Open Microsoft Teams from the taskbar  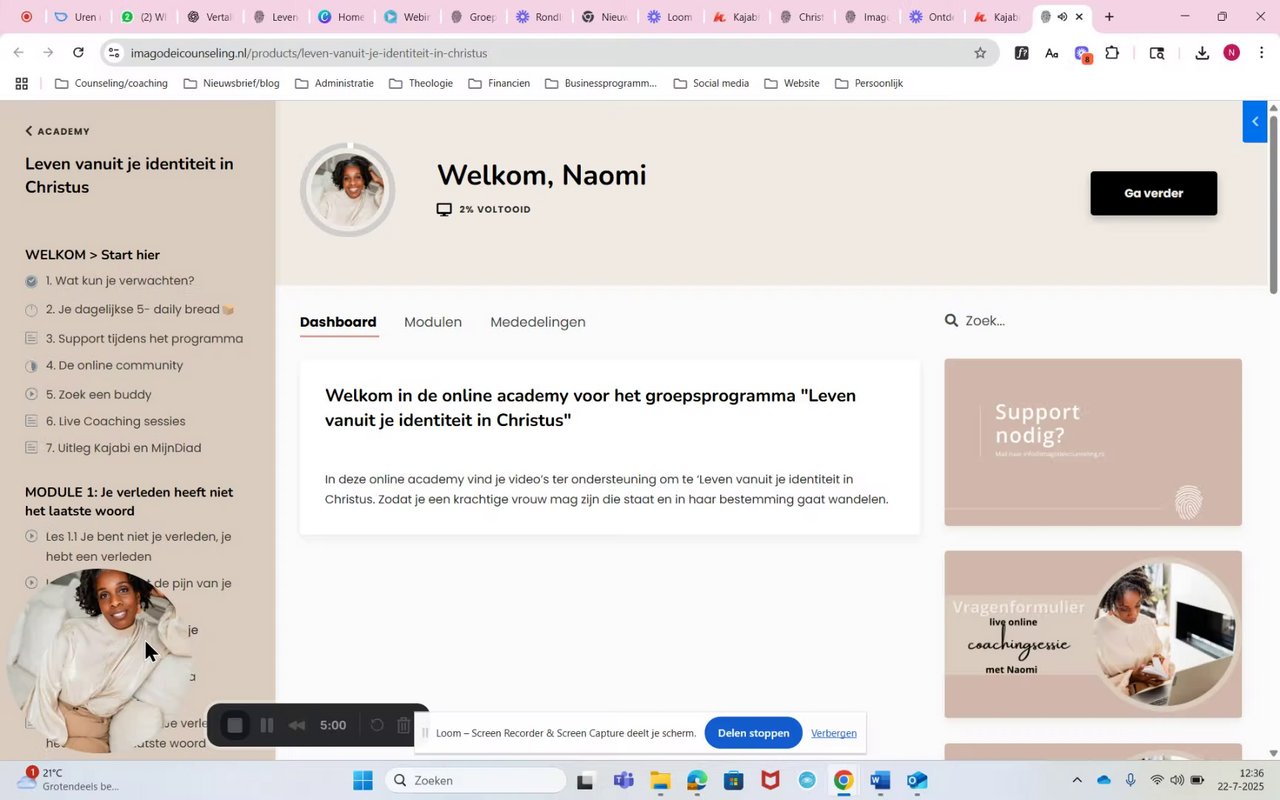[623, 781]
